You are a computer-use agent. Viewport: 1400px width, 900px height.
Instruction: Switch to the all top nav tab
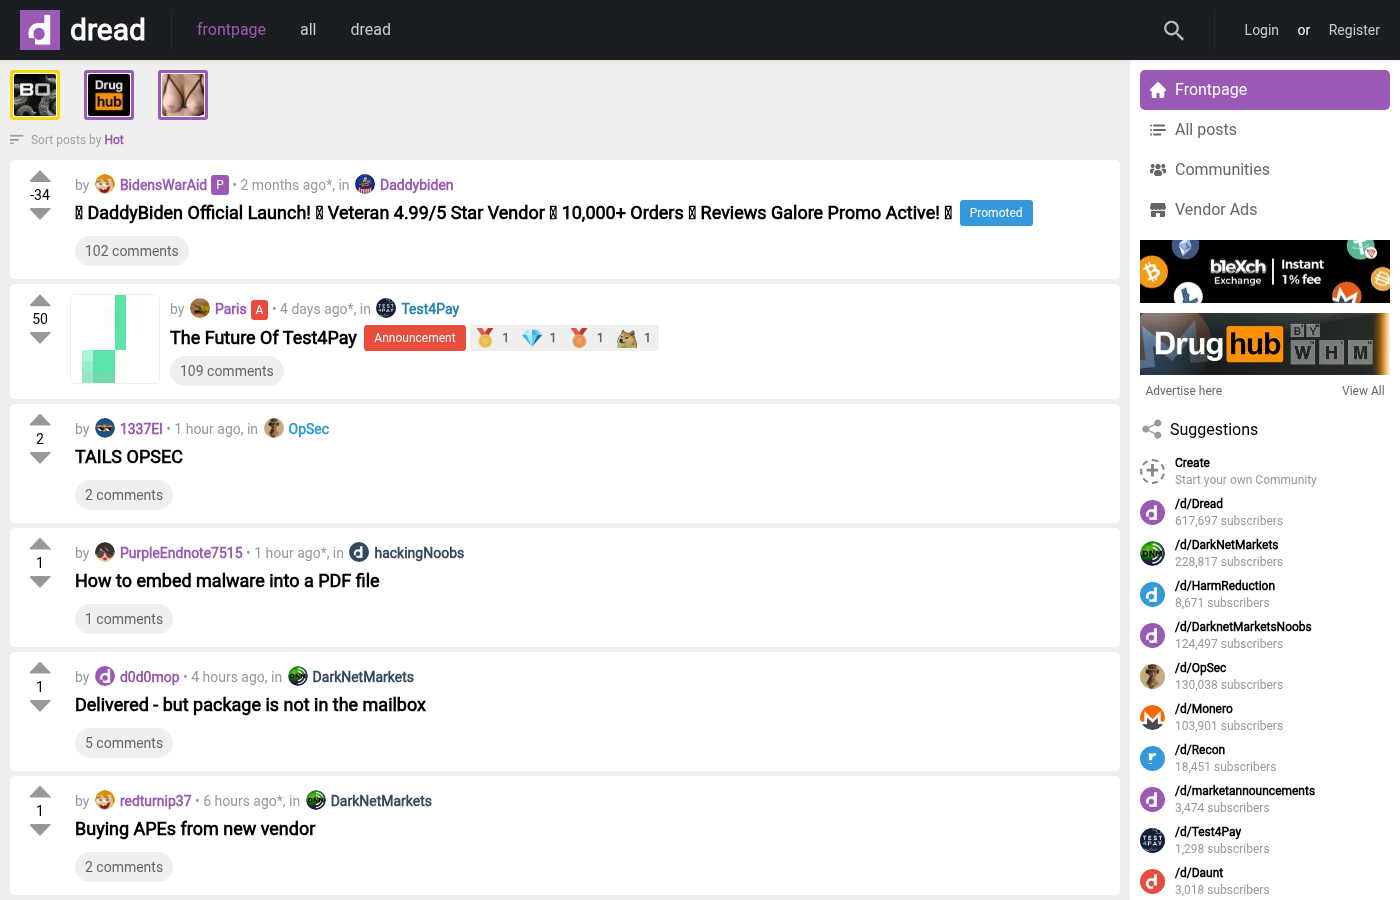click(308, 30)
